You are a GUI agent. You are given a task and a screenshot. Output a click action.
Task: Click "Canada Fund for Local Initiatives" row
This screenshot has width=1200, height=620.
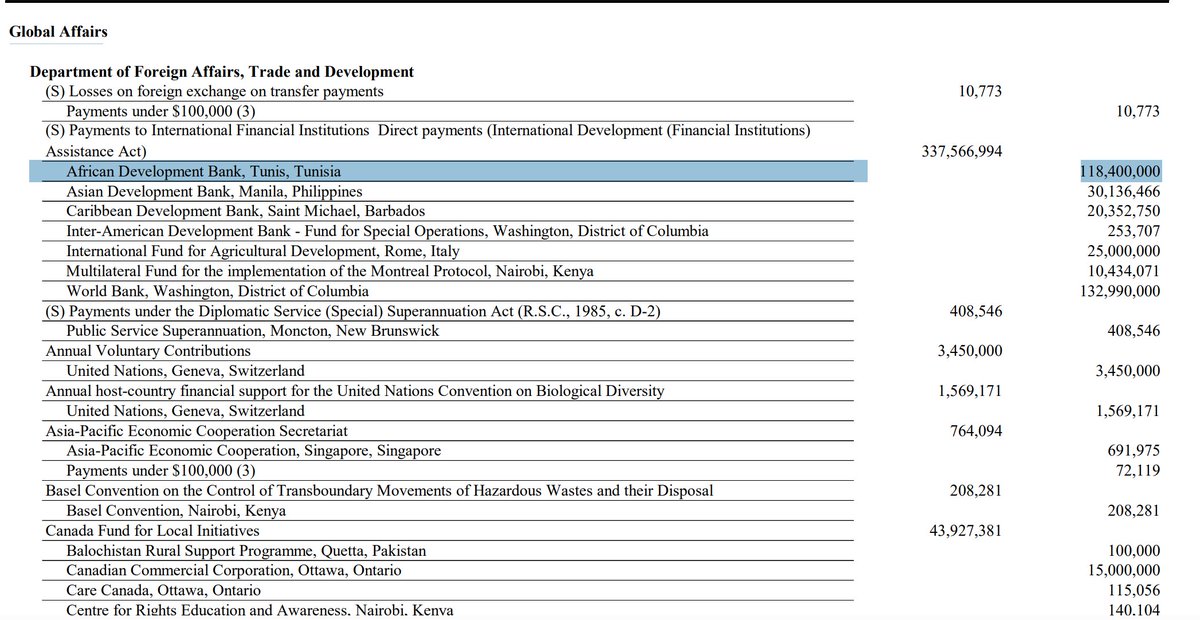[152, 531]
